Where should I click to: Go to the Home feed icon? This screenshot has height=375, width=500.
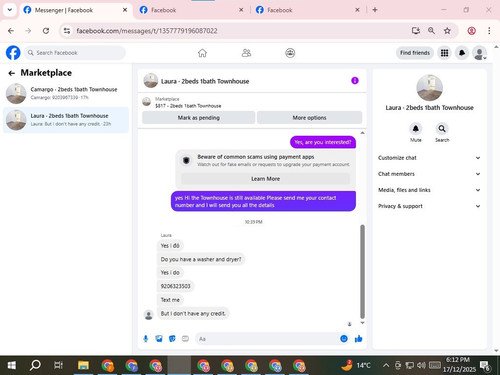202,53
